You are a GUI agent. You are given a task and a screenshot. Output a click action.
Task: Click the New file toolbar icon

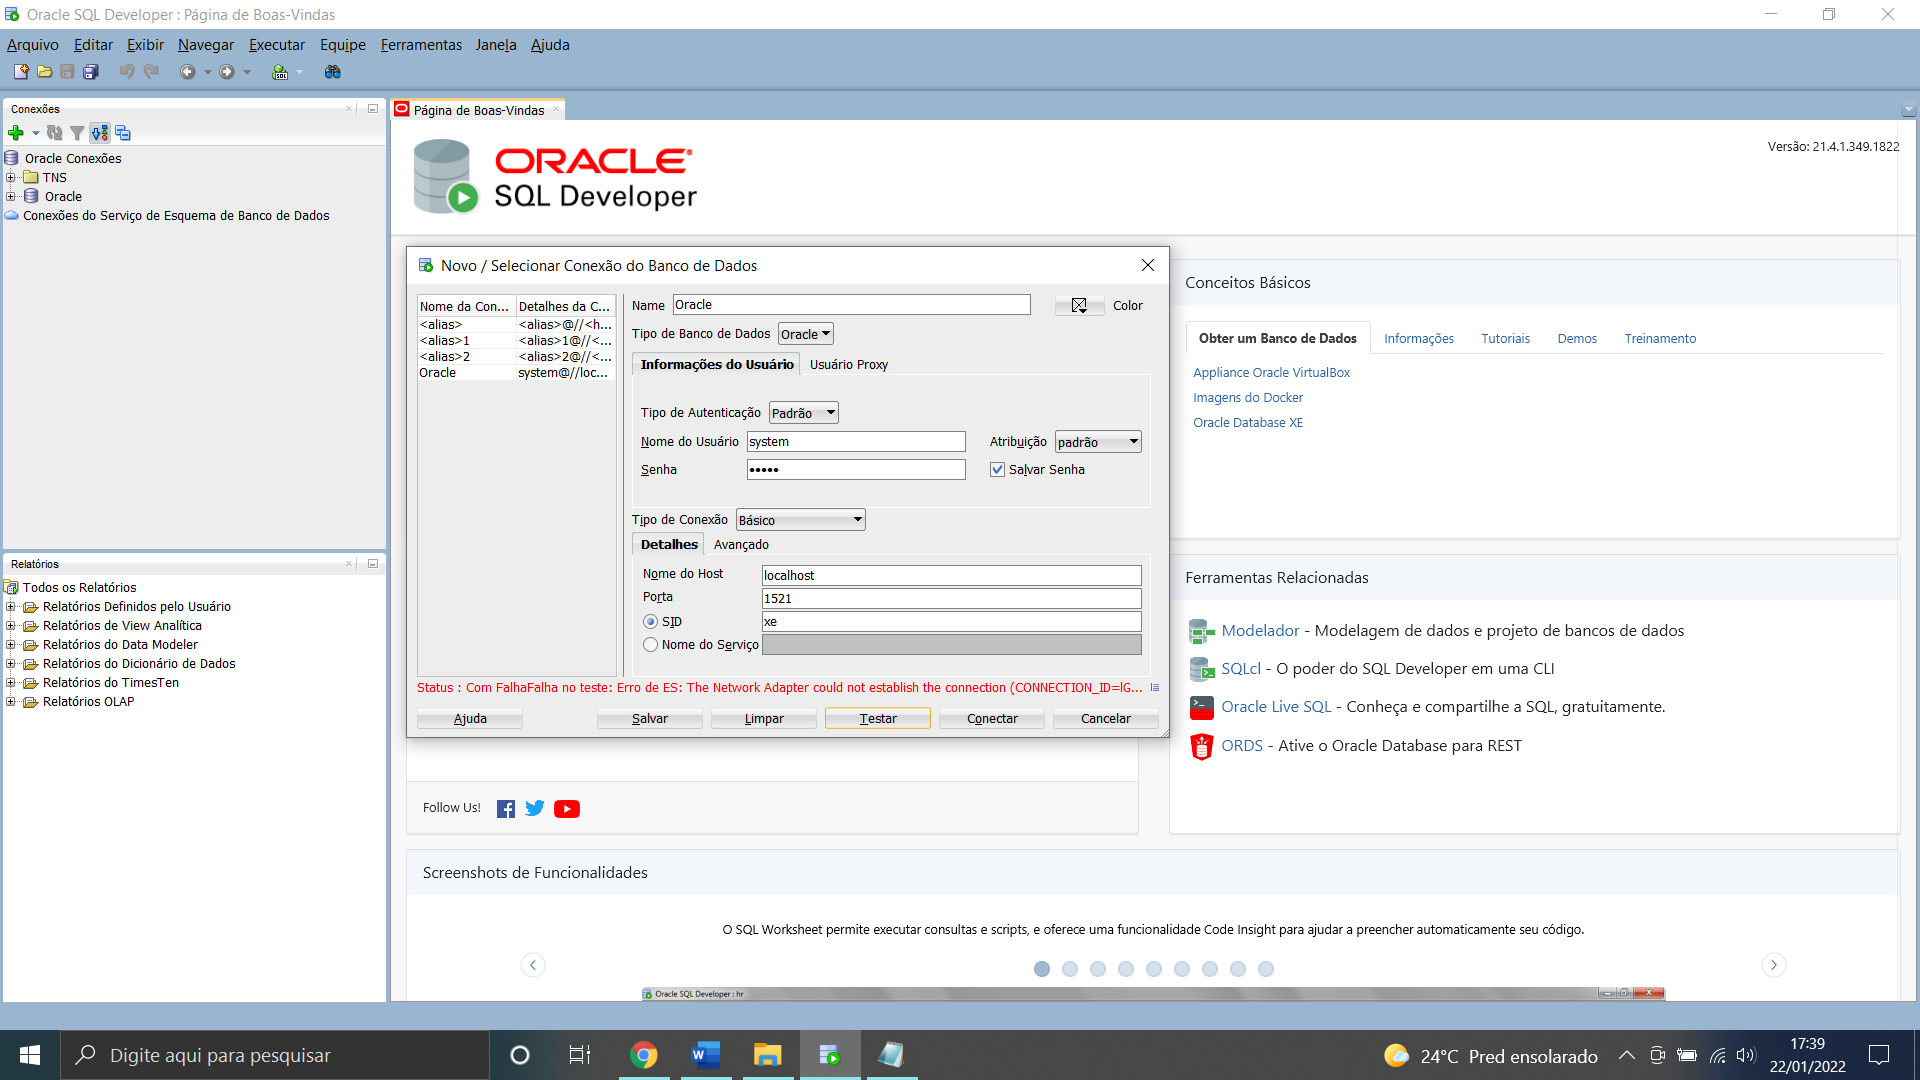[x=20, y=72]
